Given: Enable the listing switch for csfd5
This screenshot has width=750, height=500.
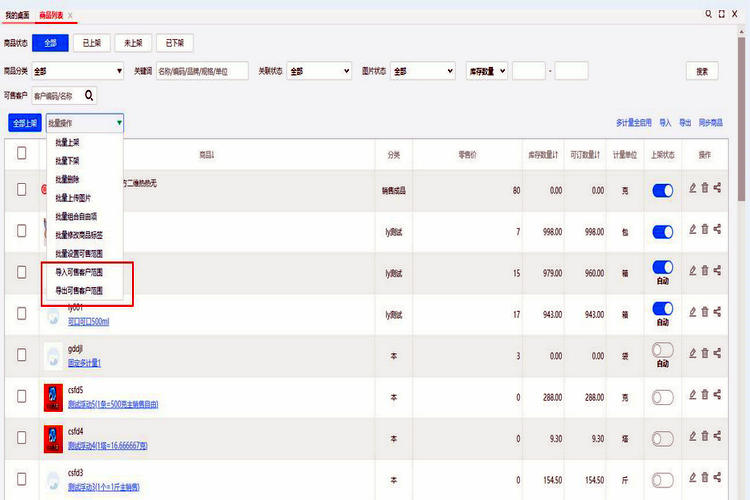Looking at the screenshot, I should [x=662, y=397].
